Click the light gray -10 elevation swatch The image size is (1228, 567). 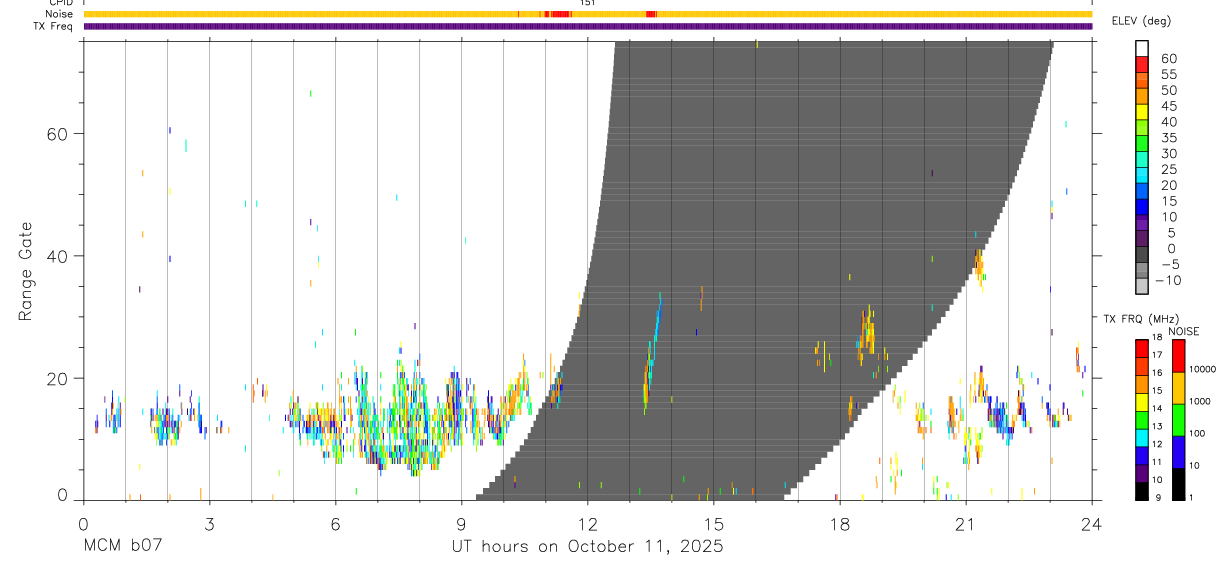1142,287
